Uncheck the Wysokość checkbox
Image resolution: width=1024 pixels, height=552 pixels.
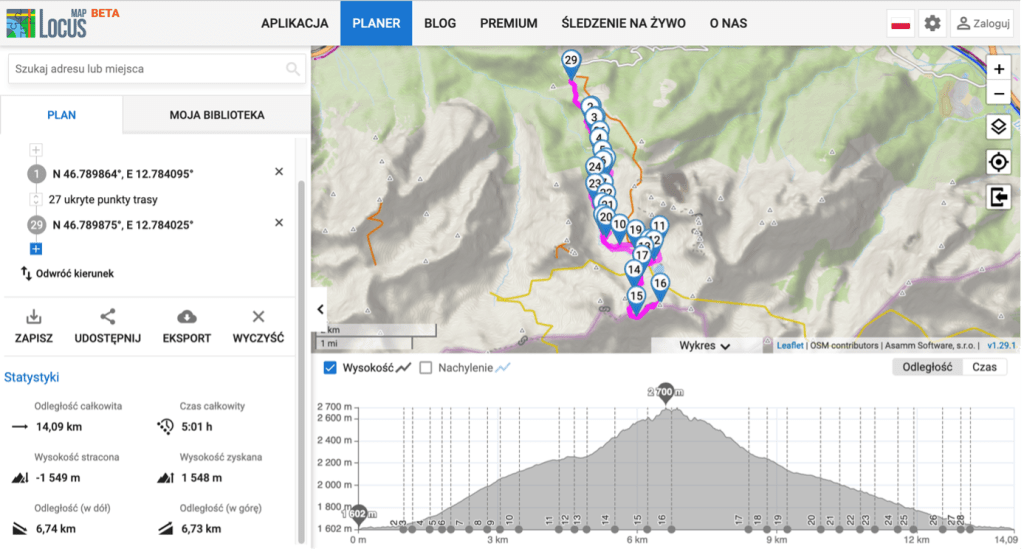(x=331, y=368)
